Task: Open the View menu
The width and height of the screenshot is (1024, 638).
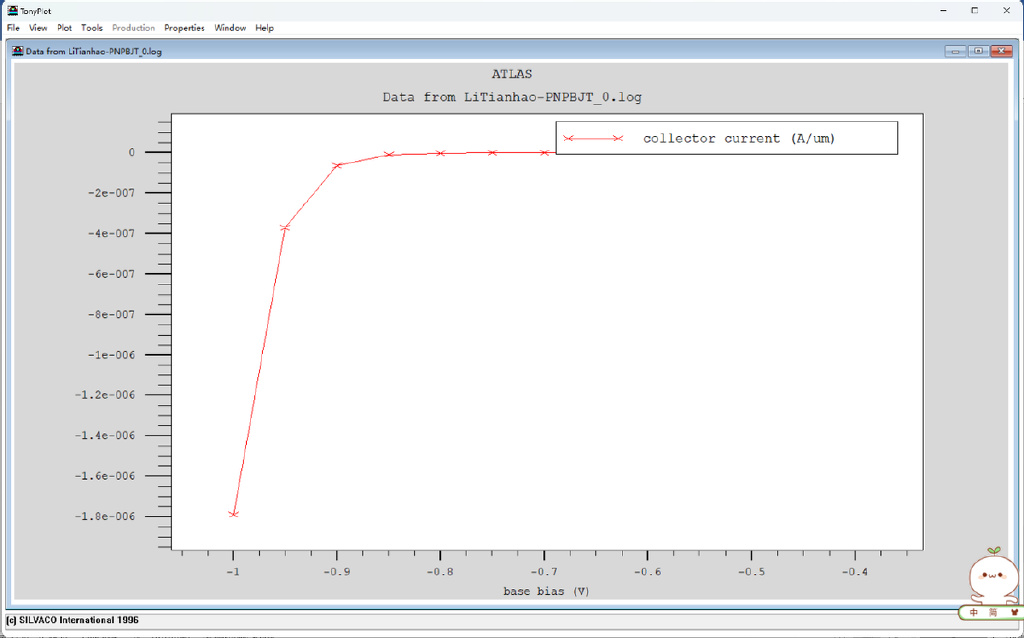Action: tap(38, 28)
